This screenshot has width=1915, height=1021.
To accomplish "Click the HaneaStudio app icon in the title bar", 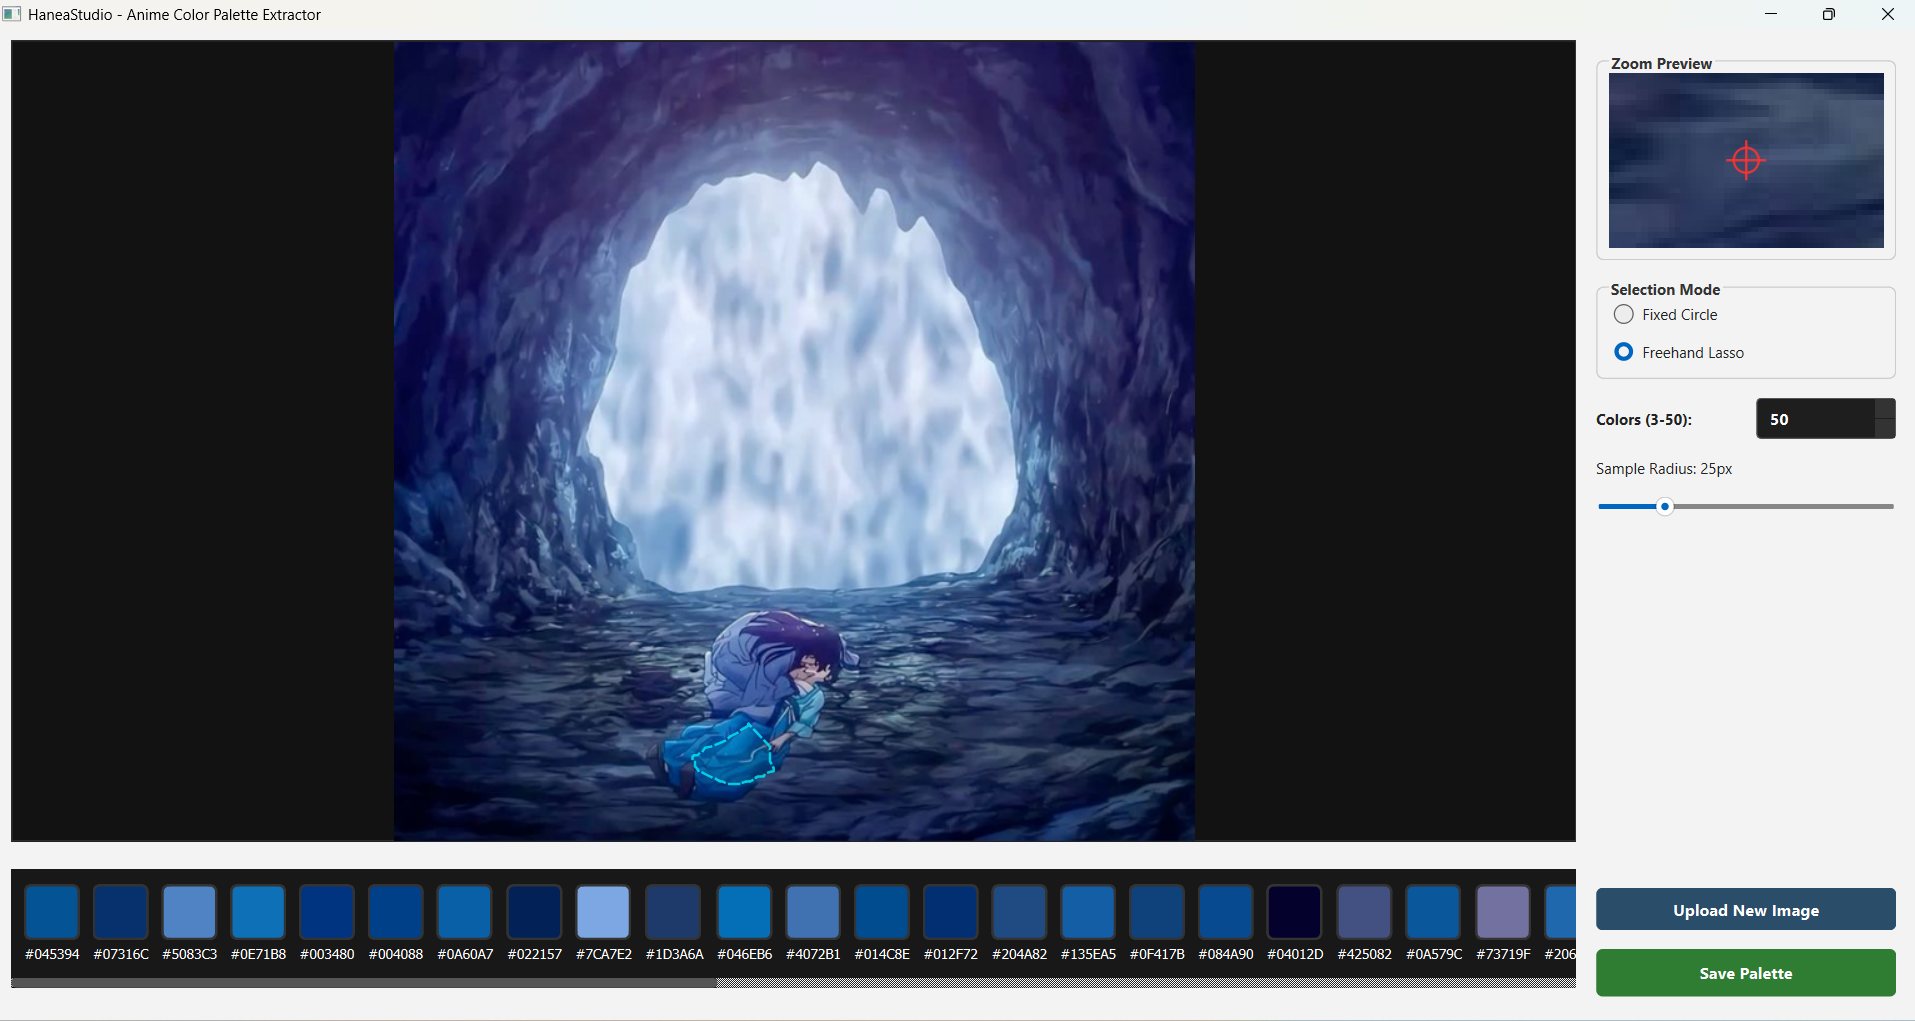I will (12, 14).
